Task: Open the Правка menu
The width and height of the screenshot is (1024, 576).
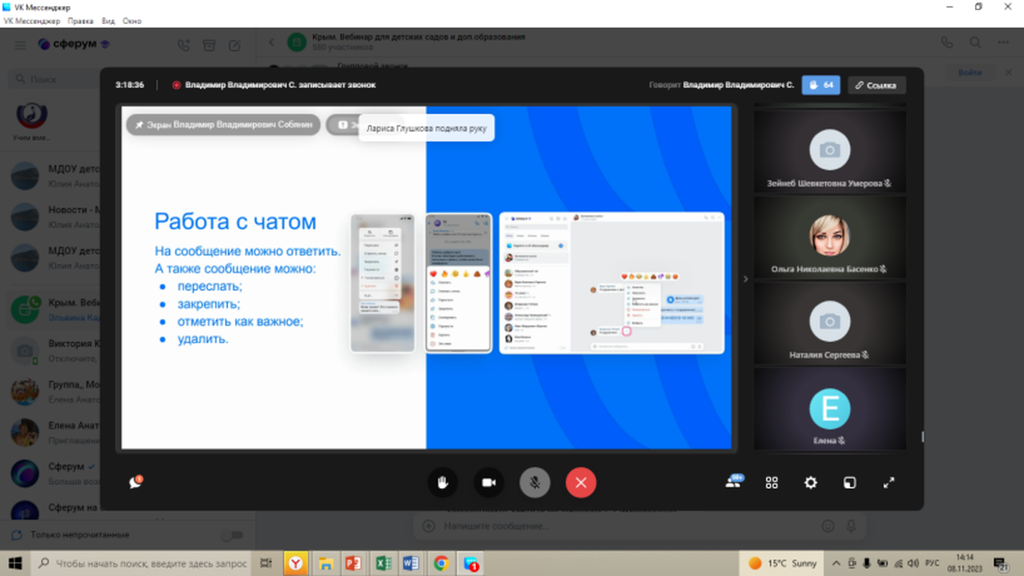Action: [x=81, y=20]
